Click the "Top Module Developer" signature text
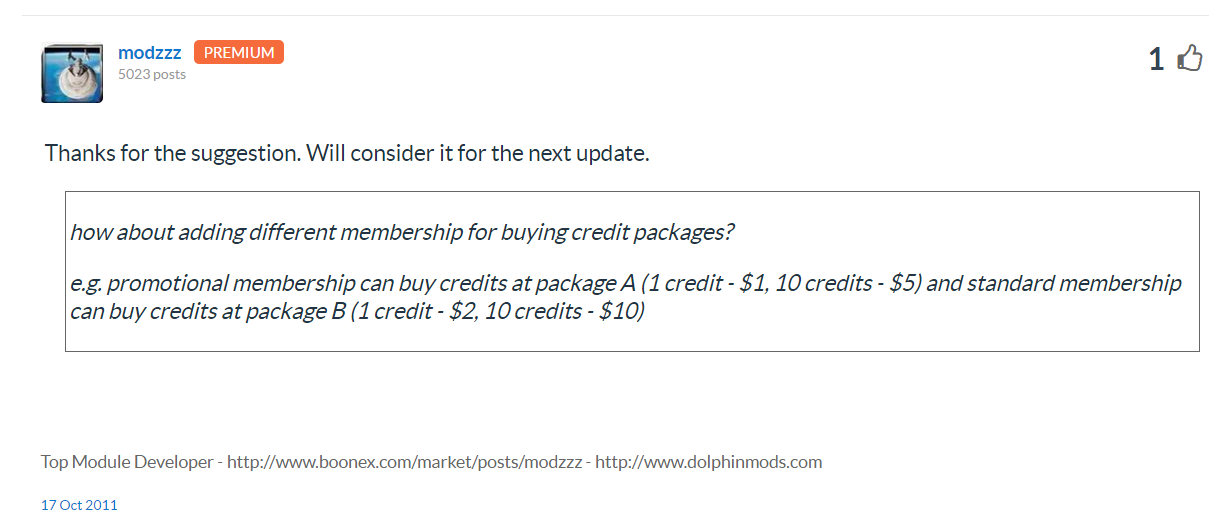This screenshot has height=519, width=1209. pyautogui.click(x=127, y=462)
